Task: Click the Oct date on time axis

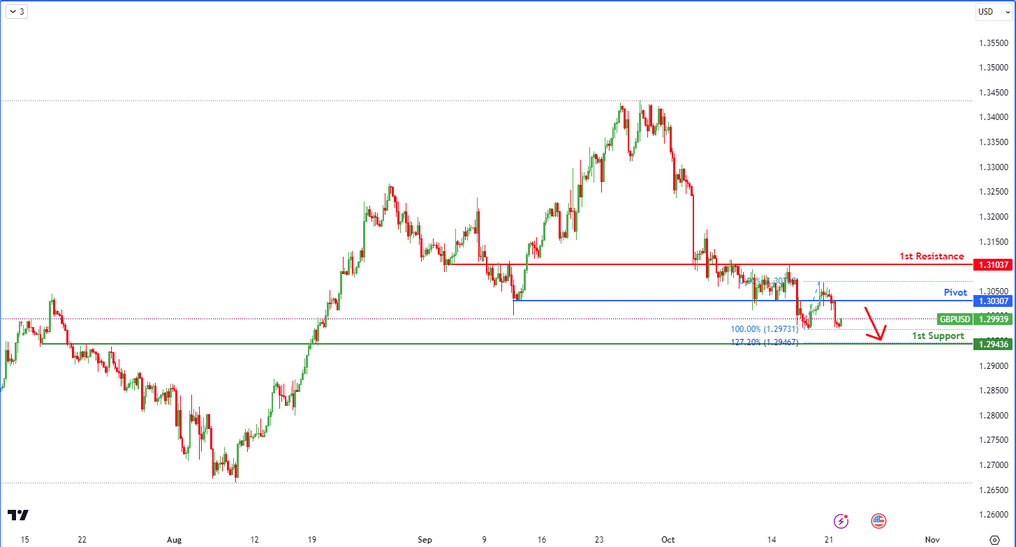Action: (x=668, y=540)
